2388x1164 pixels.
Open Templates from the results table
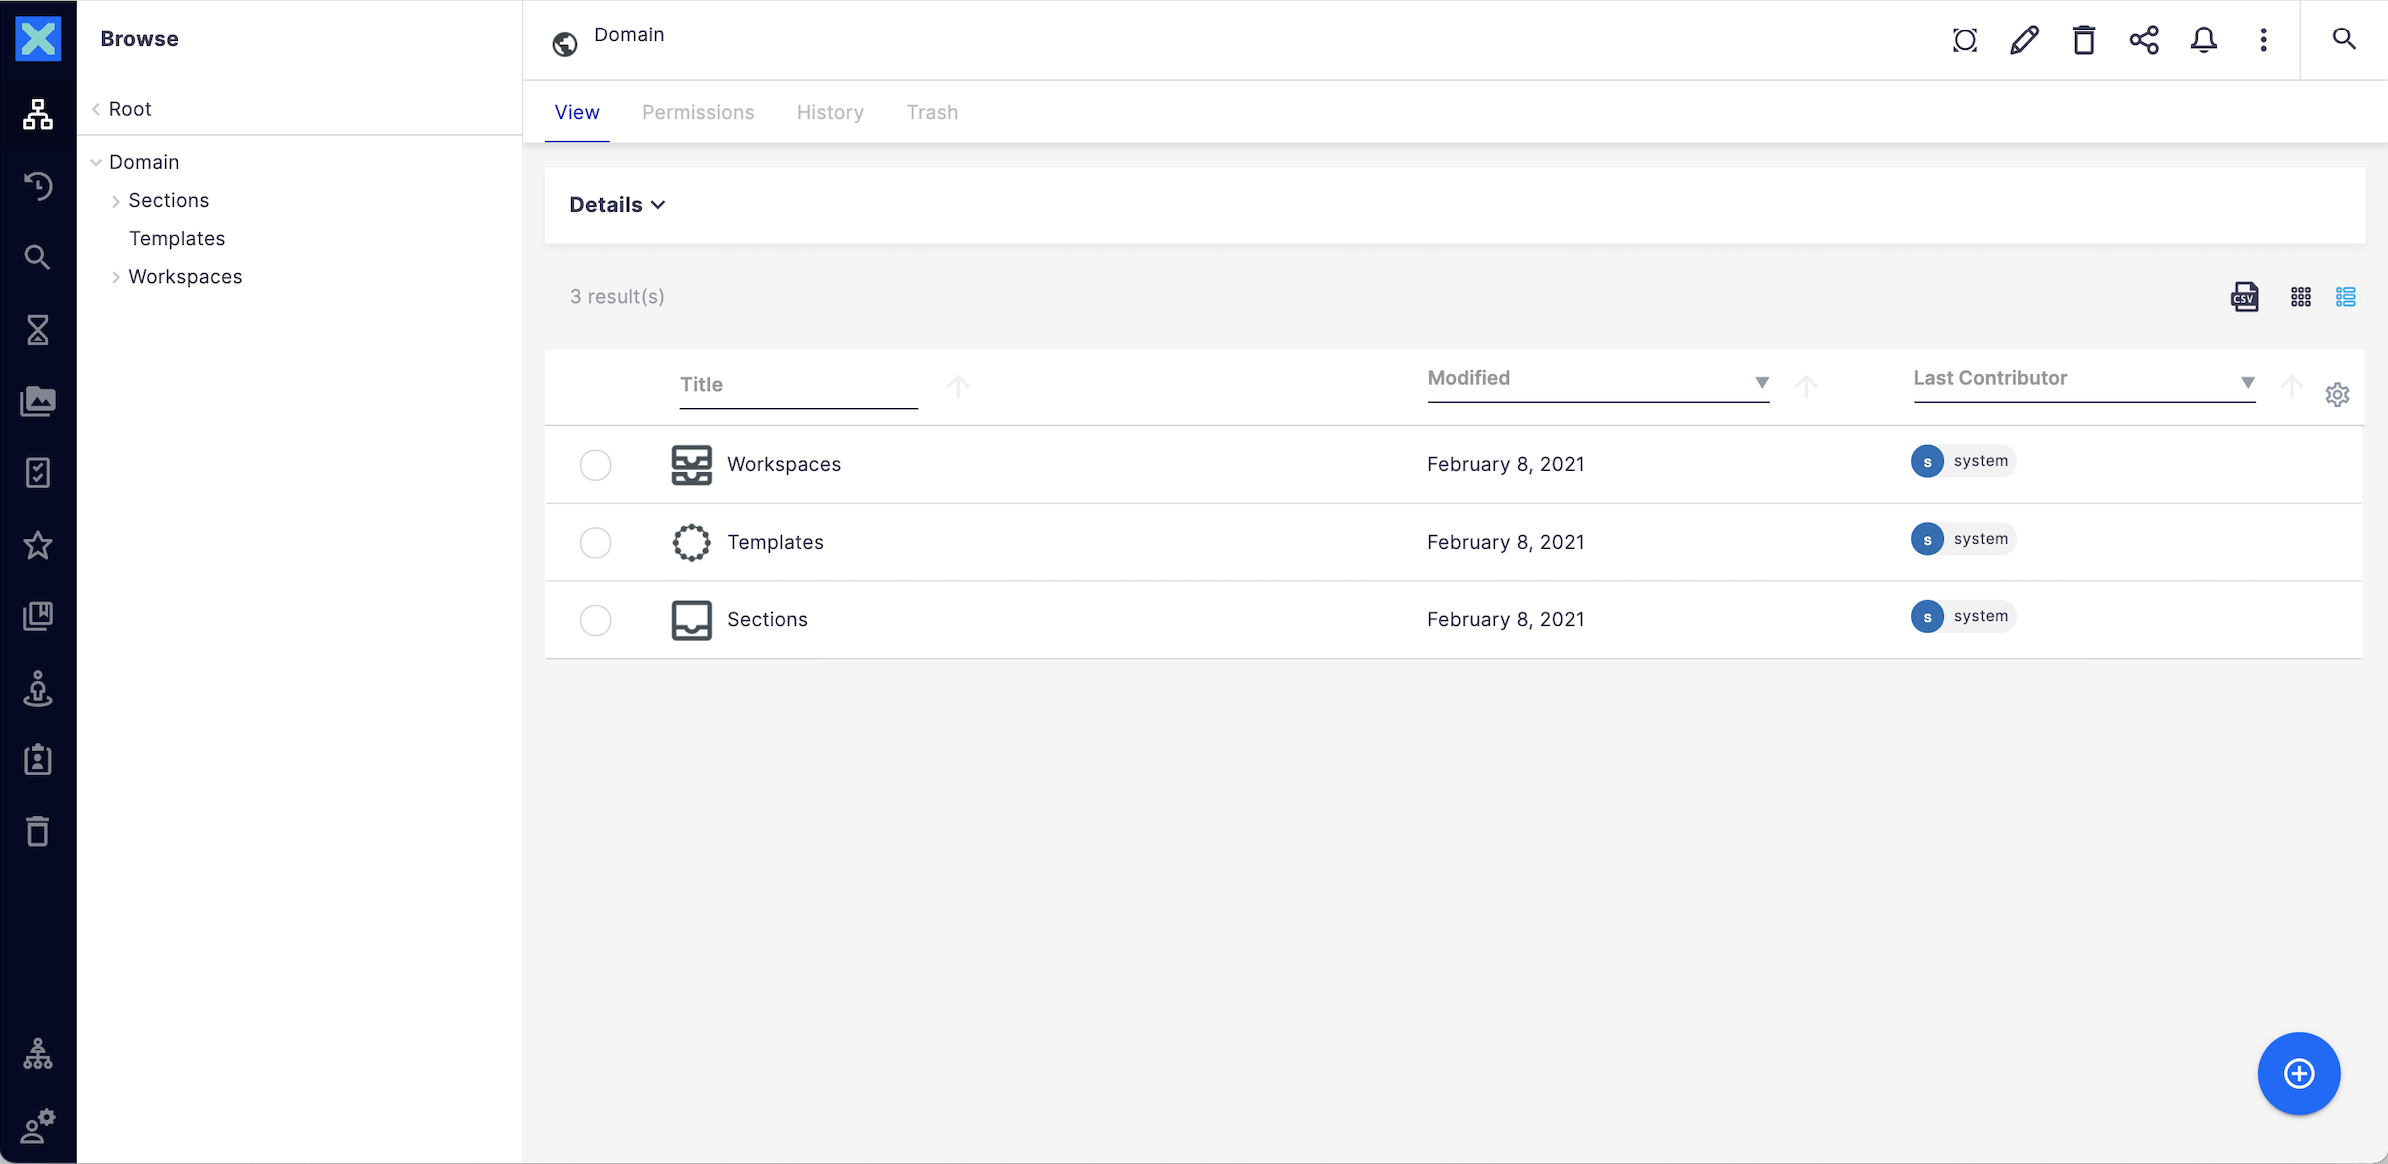click(x=775, y=542)
